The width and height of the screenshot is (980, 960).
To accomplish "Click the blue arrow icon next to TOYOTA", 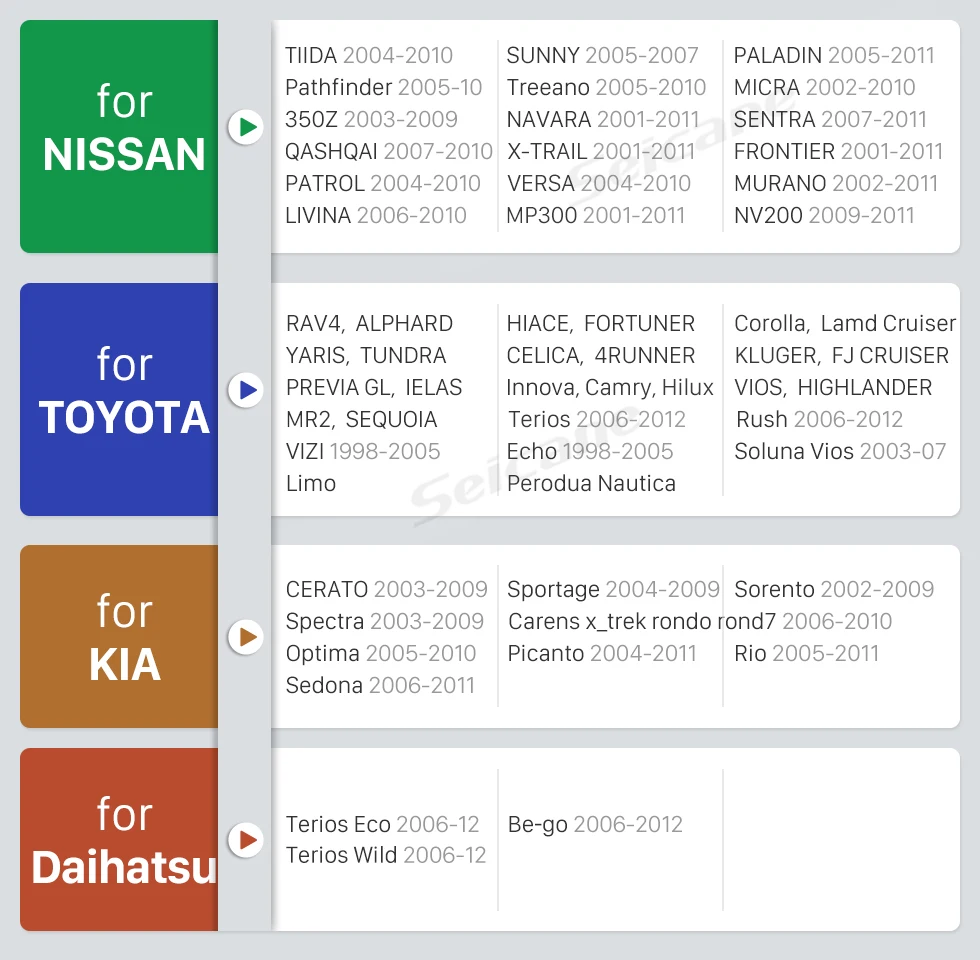I will [x=246, y=390].
